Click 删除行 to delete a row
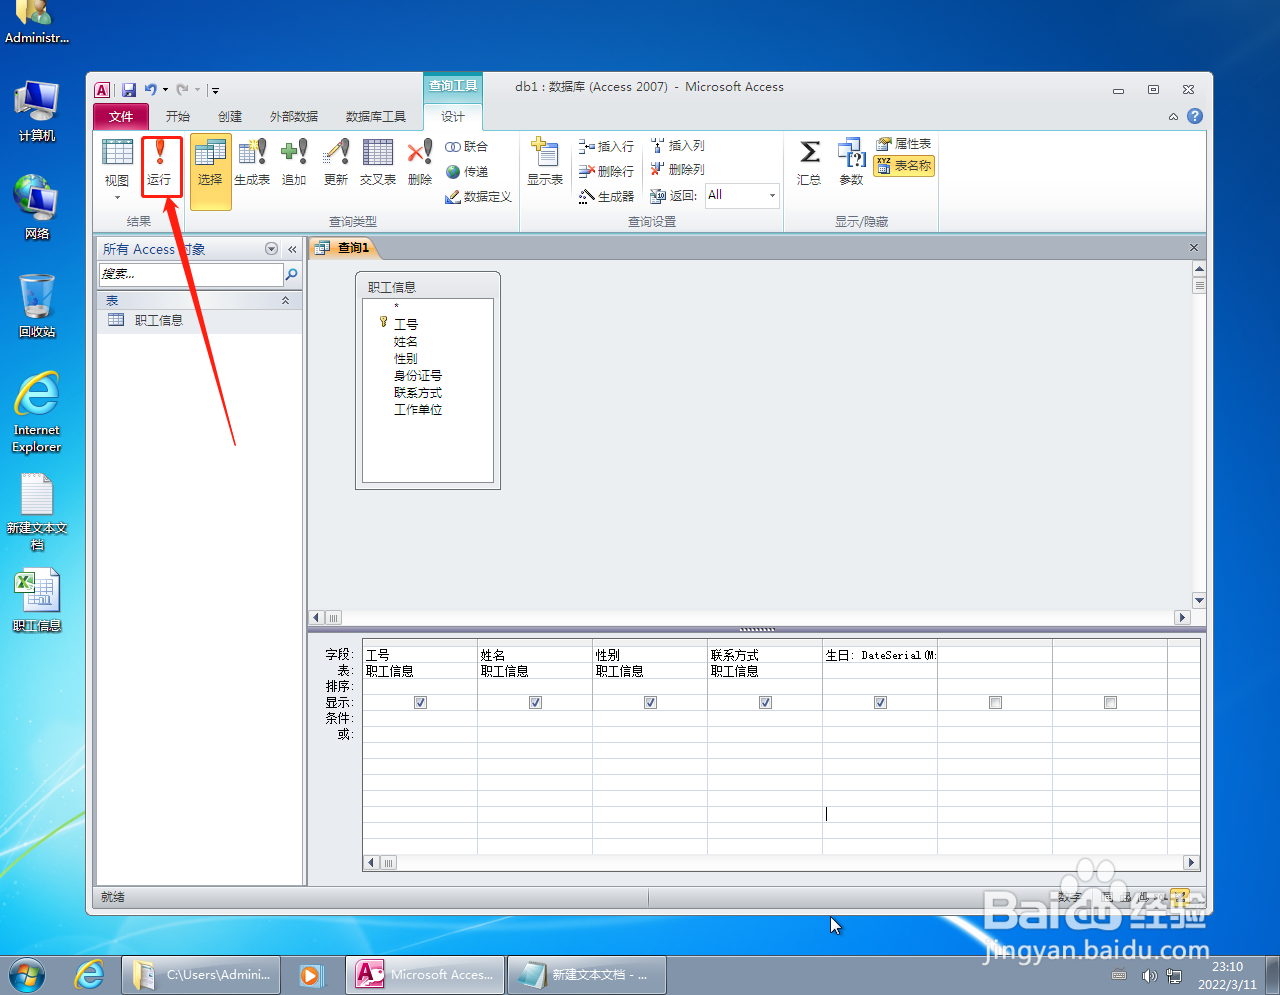The height and width of the screenshot is (995, 1280). point(607,171)
